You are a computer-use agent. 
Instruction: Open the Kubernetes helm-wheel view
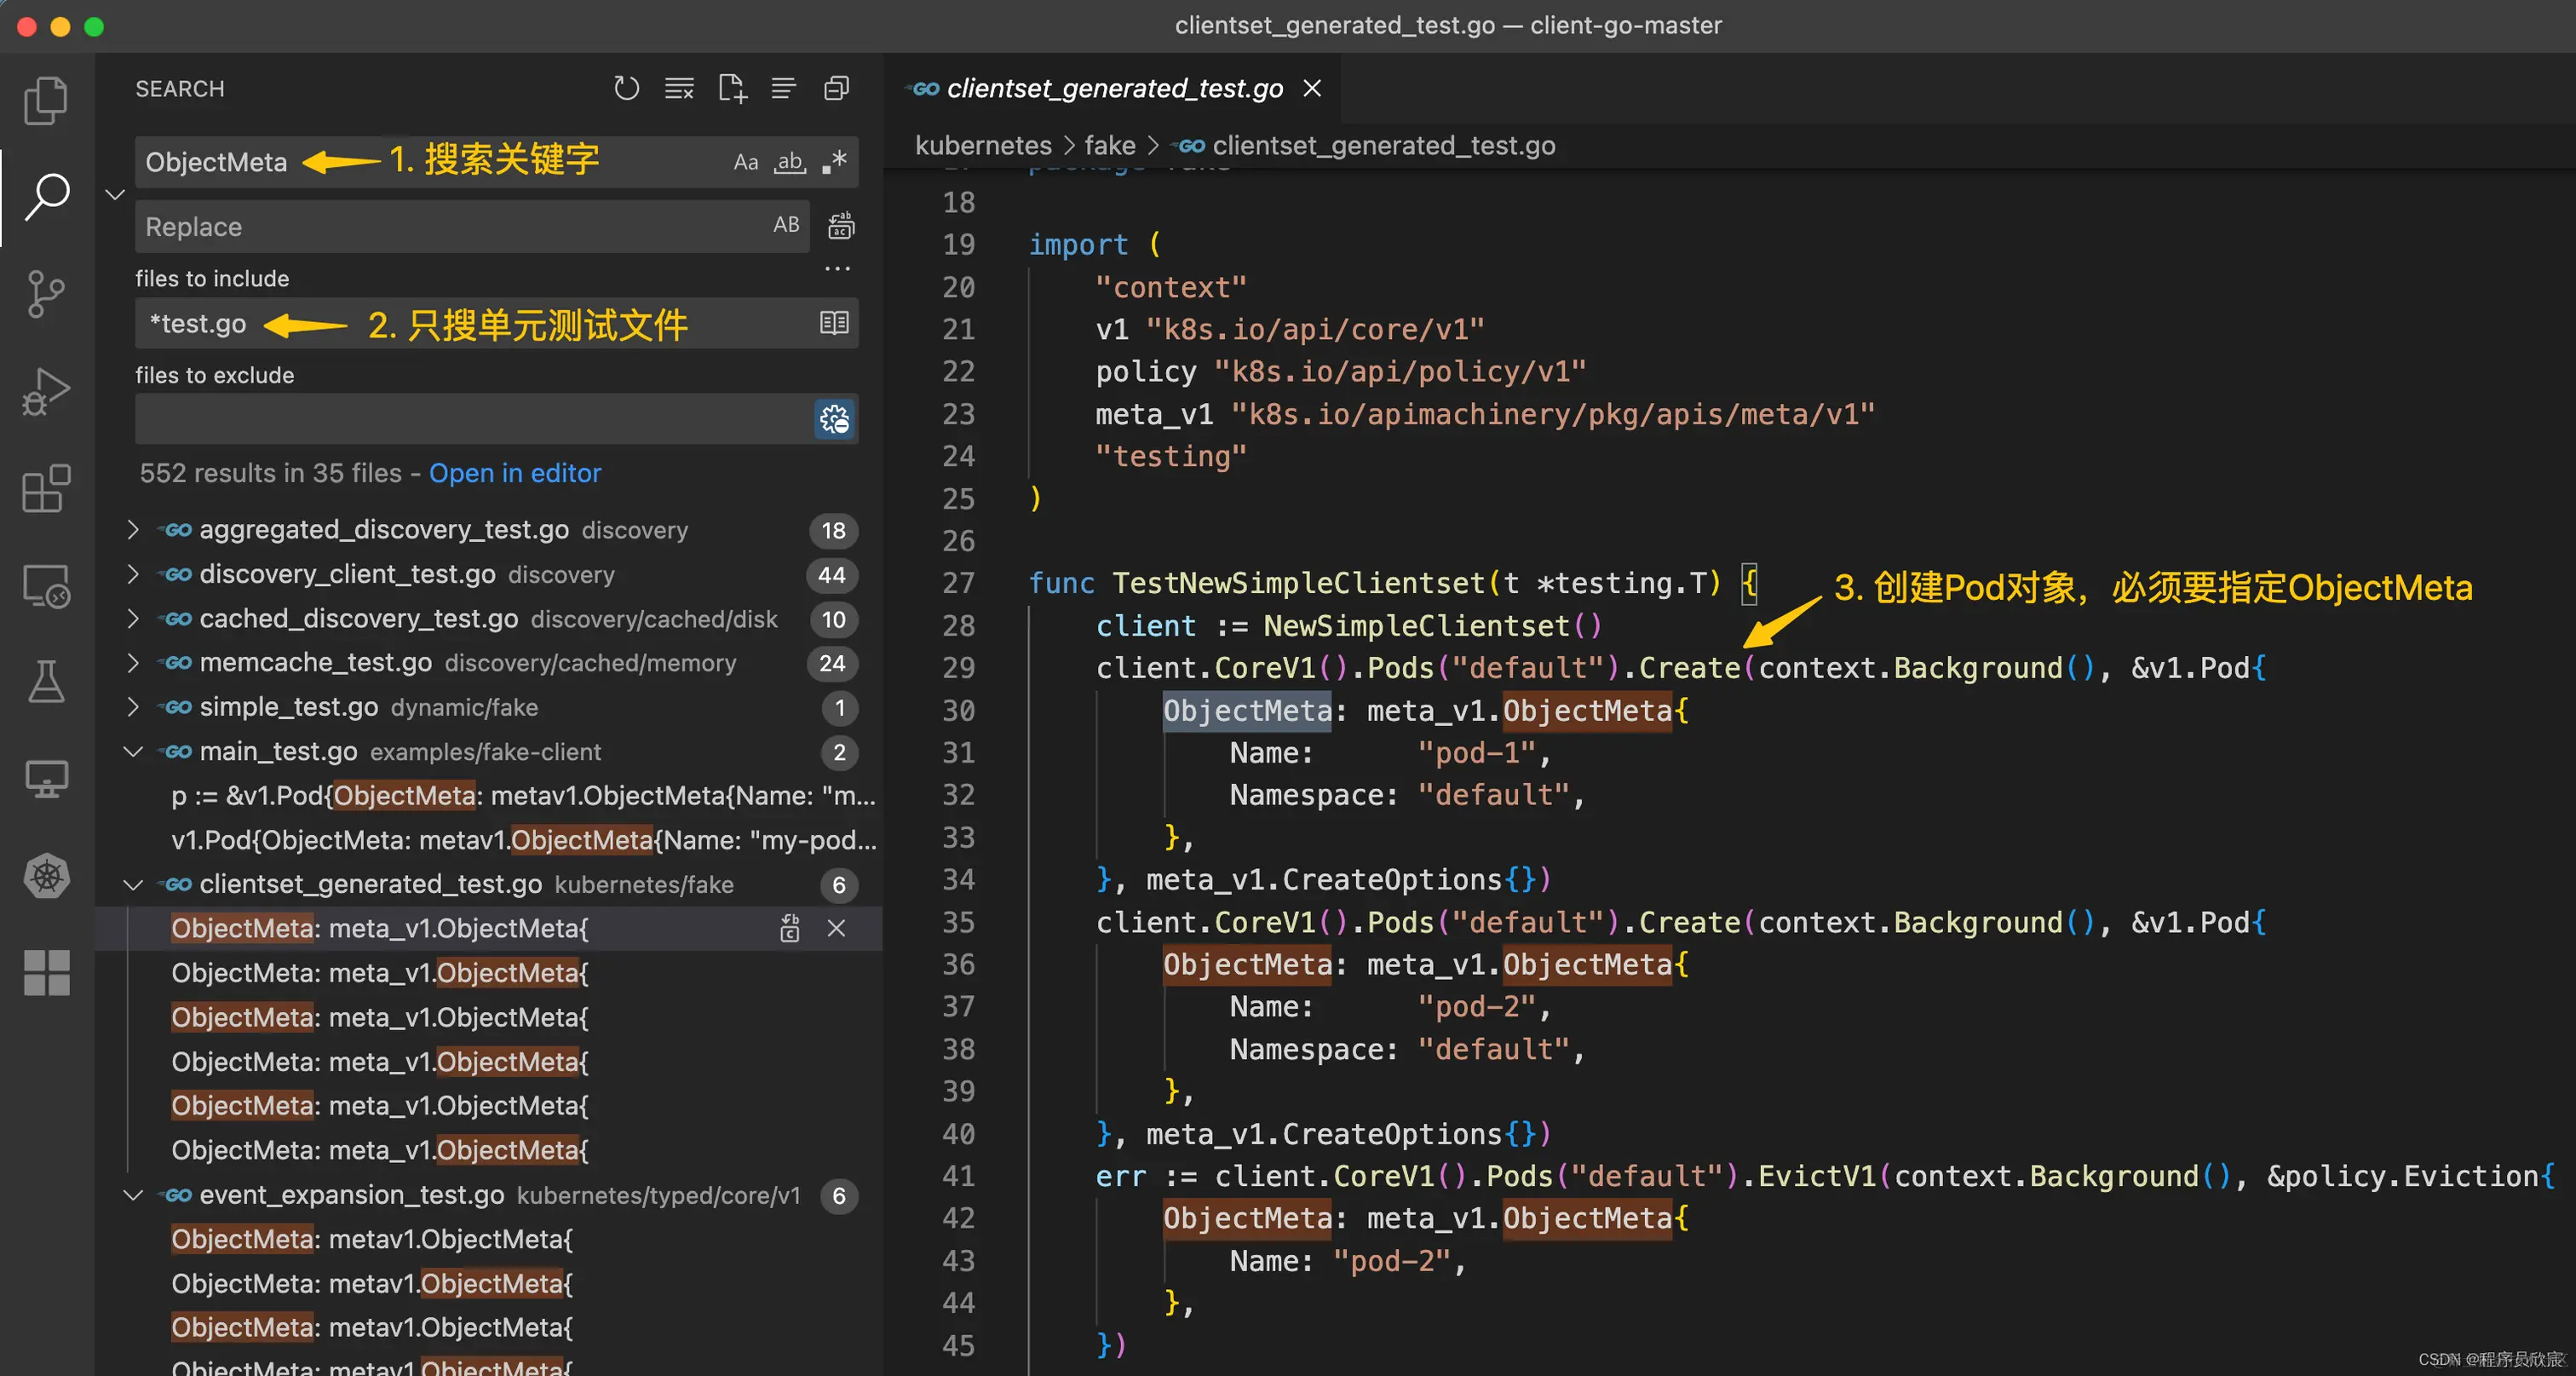click(x=46, y=876)
